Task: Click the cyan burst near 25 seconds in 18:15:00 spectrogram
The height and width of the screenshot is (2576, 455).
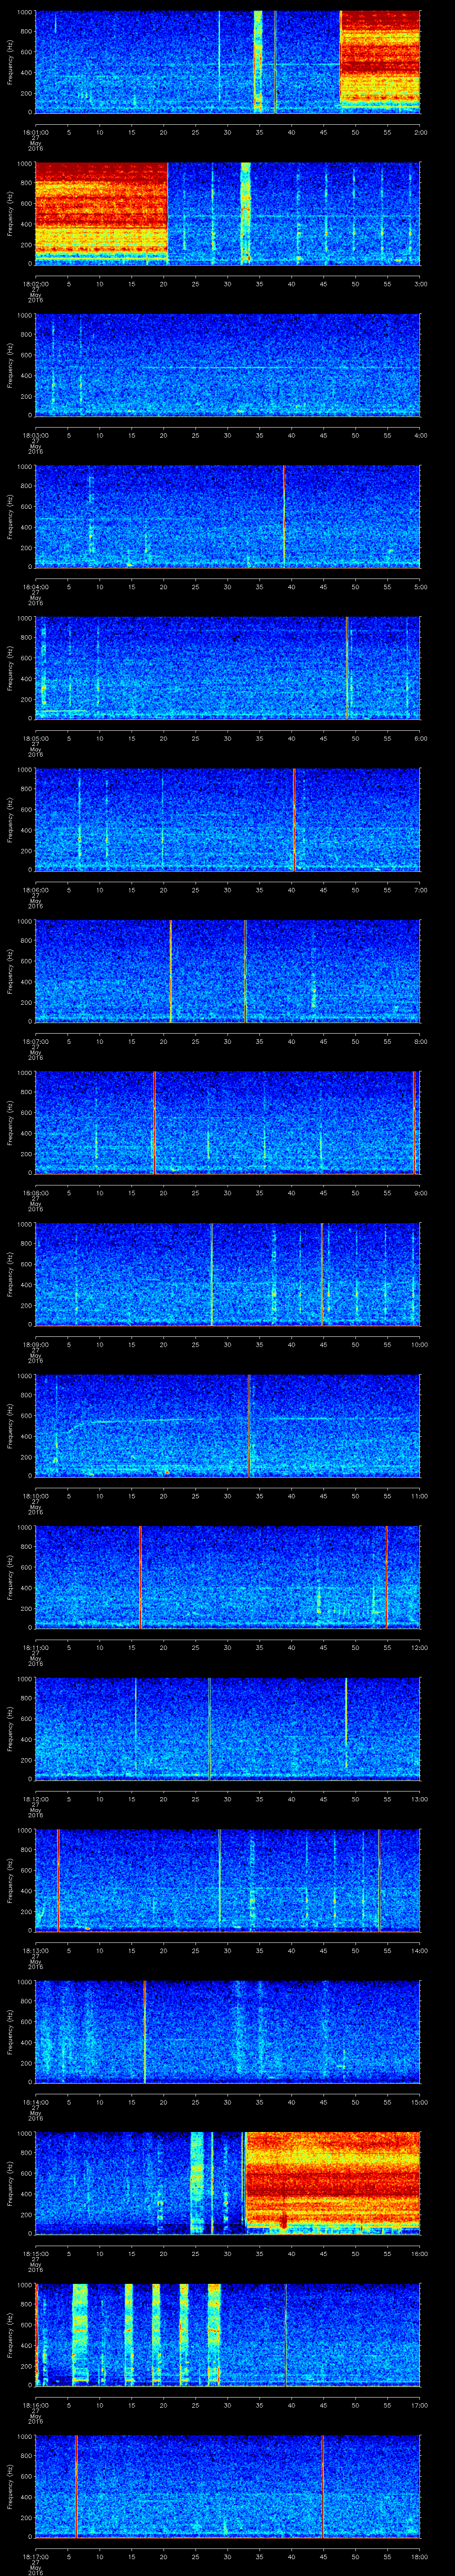Action: pos(197,2182)
